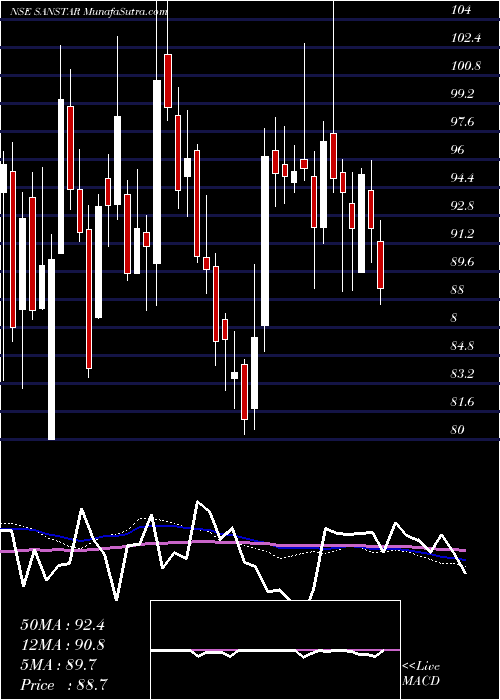Click the 50MA : 92.4 readout

click(62, 625)
